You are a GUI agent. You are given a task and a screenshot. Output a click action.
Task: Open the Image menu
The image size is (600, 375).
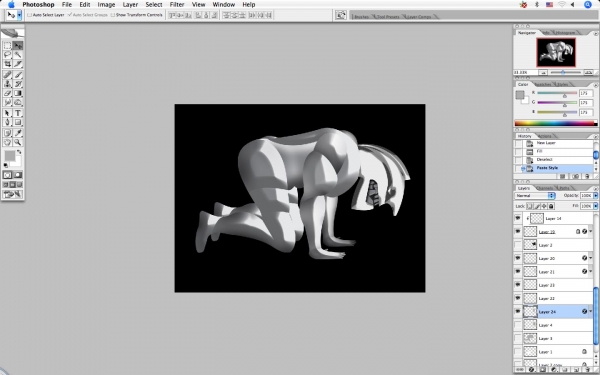(106, 5)
